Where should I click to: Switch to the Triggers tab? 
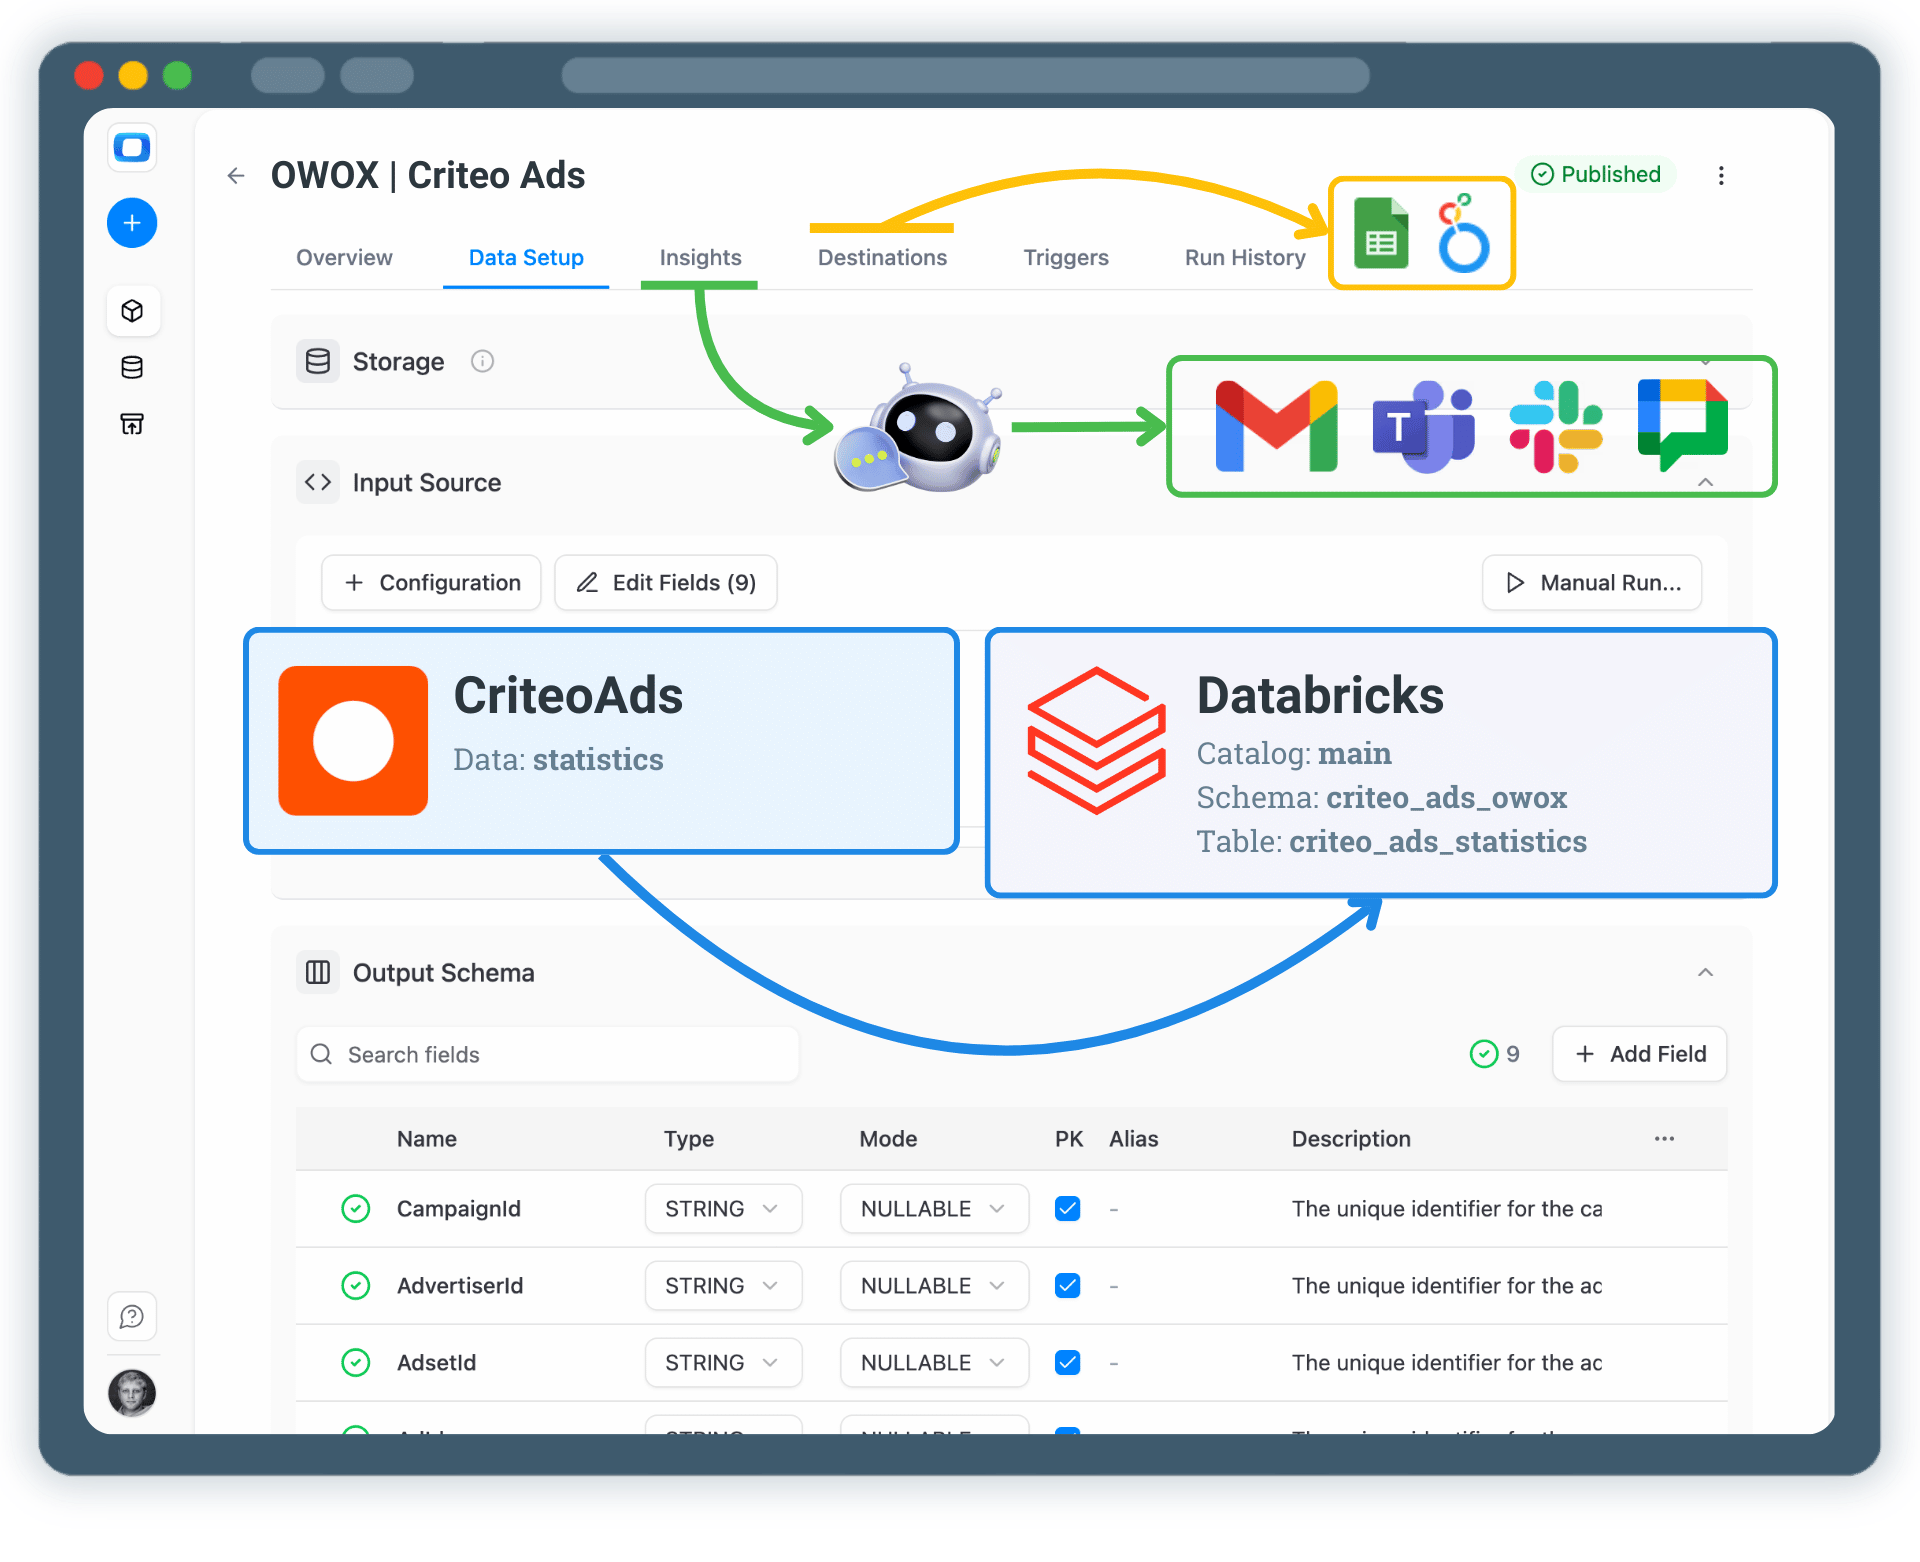coord(1065,257)
